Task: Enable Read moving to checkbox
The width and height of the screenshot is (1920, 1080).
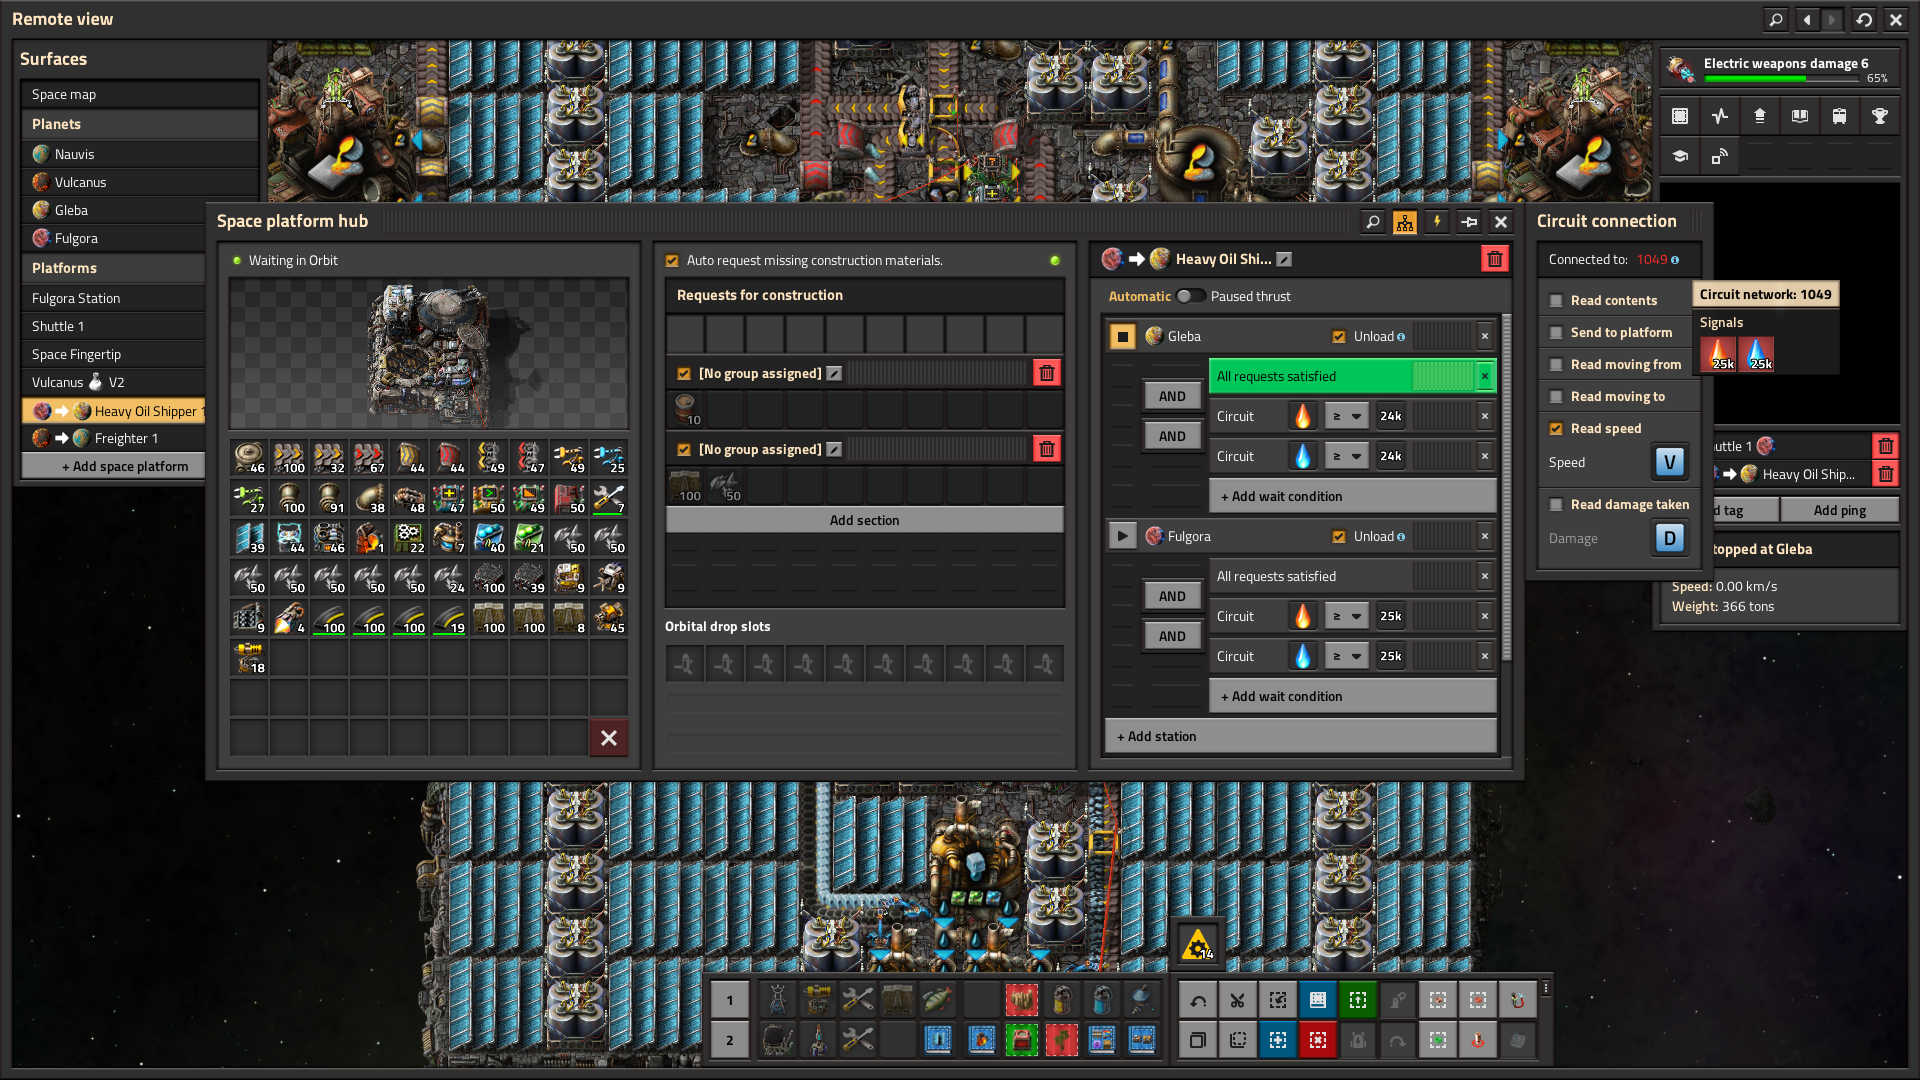Action: click(1556, 396)
